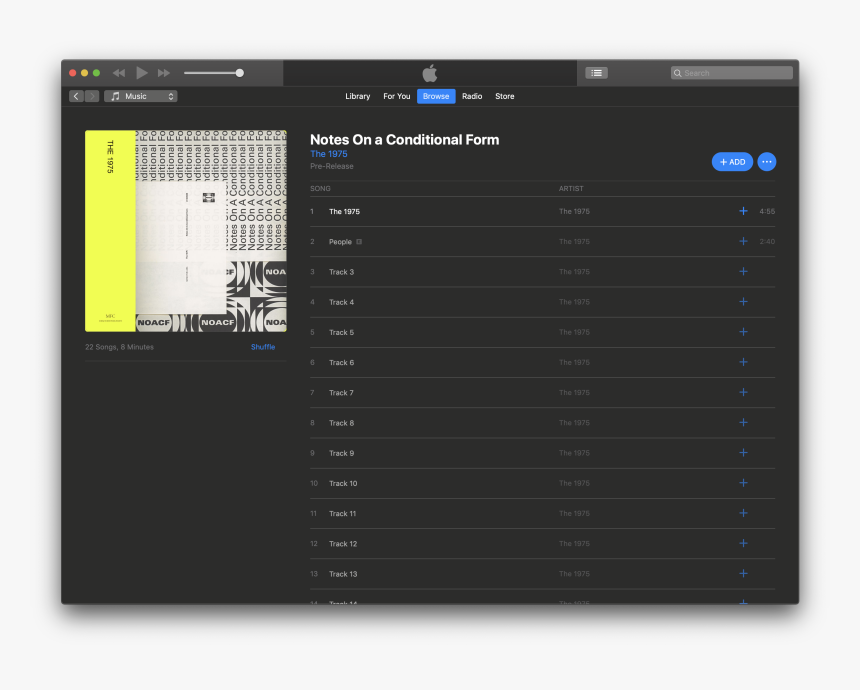Go back with the back chevron
The width and height of the screenshot is (860, 690).
76,96
